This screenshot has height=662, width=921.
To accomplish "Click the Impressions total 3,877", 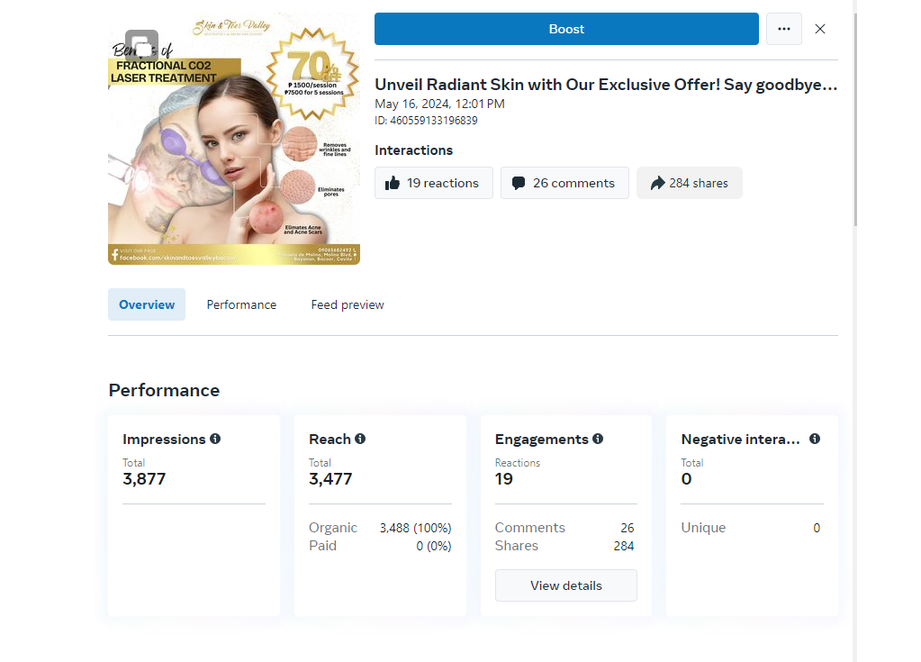I will (144, 479).
